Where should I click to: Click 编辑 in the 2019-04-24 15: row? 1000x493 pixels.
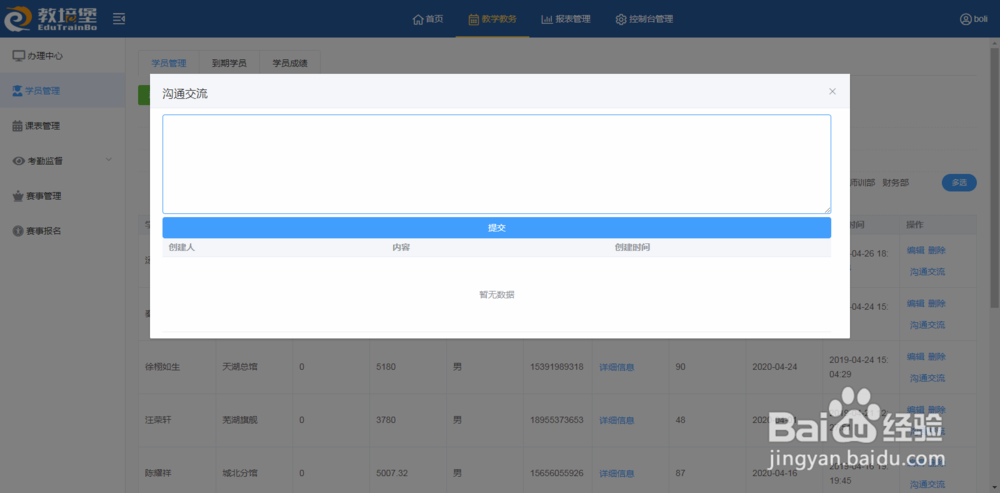(915, 304)
